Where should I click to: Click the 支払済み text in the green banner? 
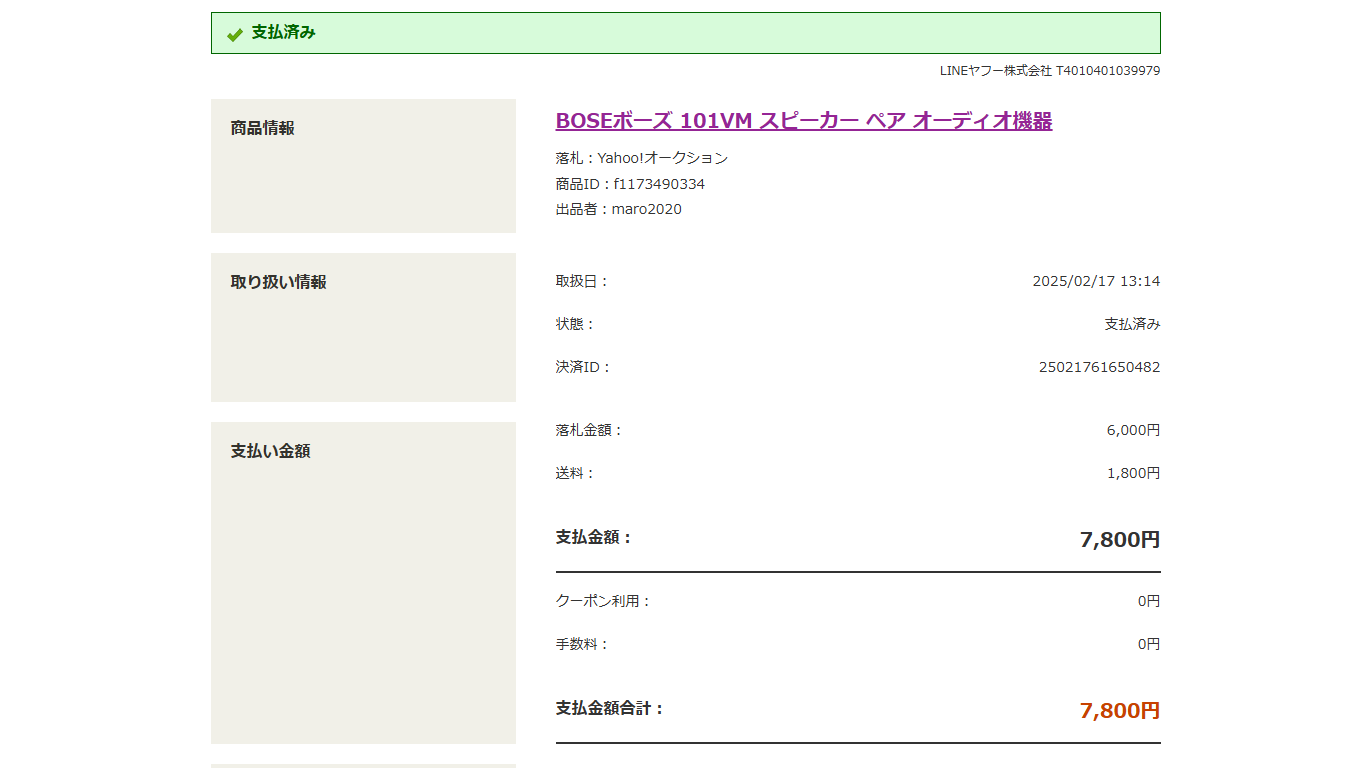coord(283,32)
